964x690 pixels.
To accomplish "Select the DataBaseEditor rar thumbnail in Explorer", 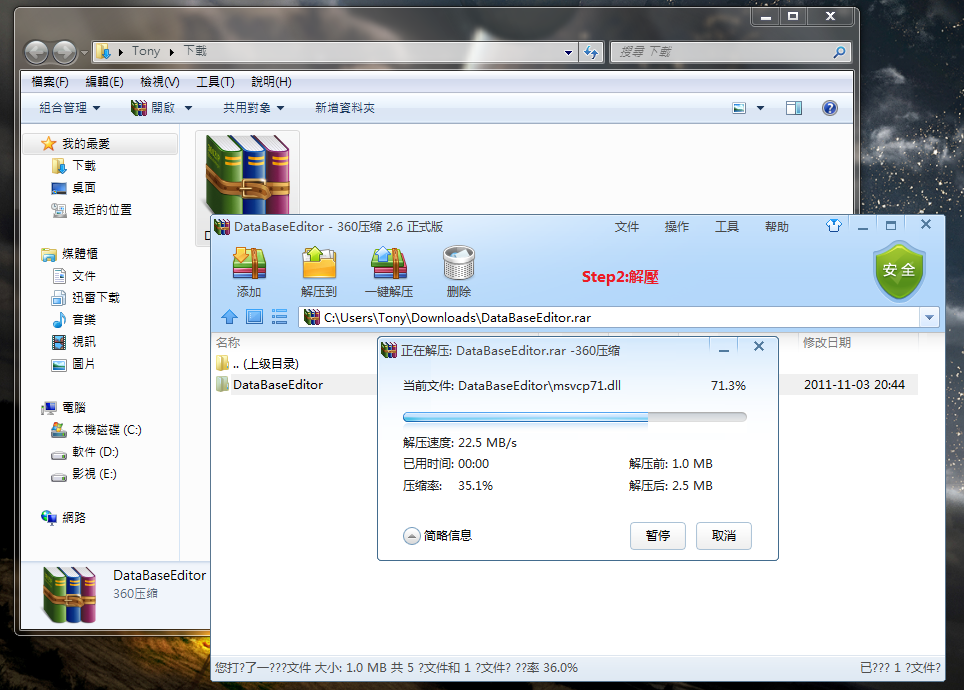I will pos(247,175).
